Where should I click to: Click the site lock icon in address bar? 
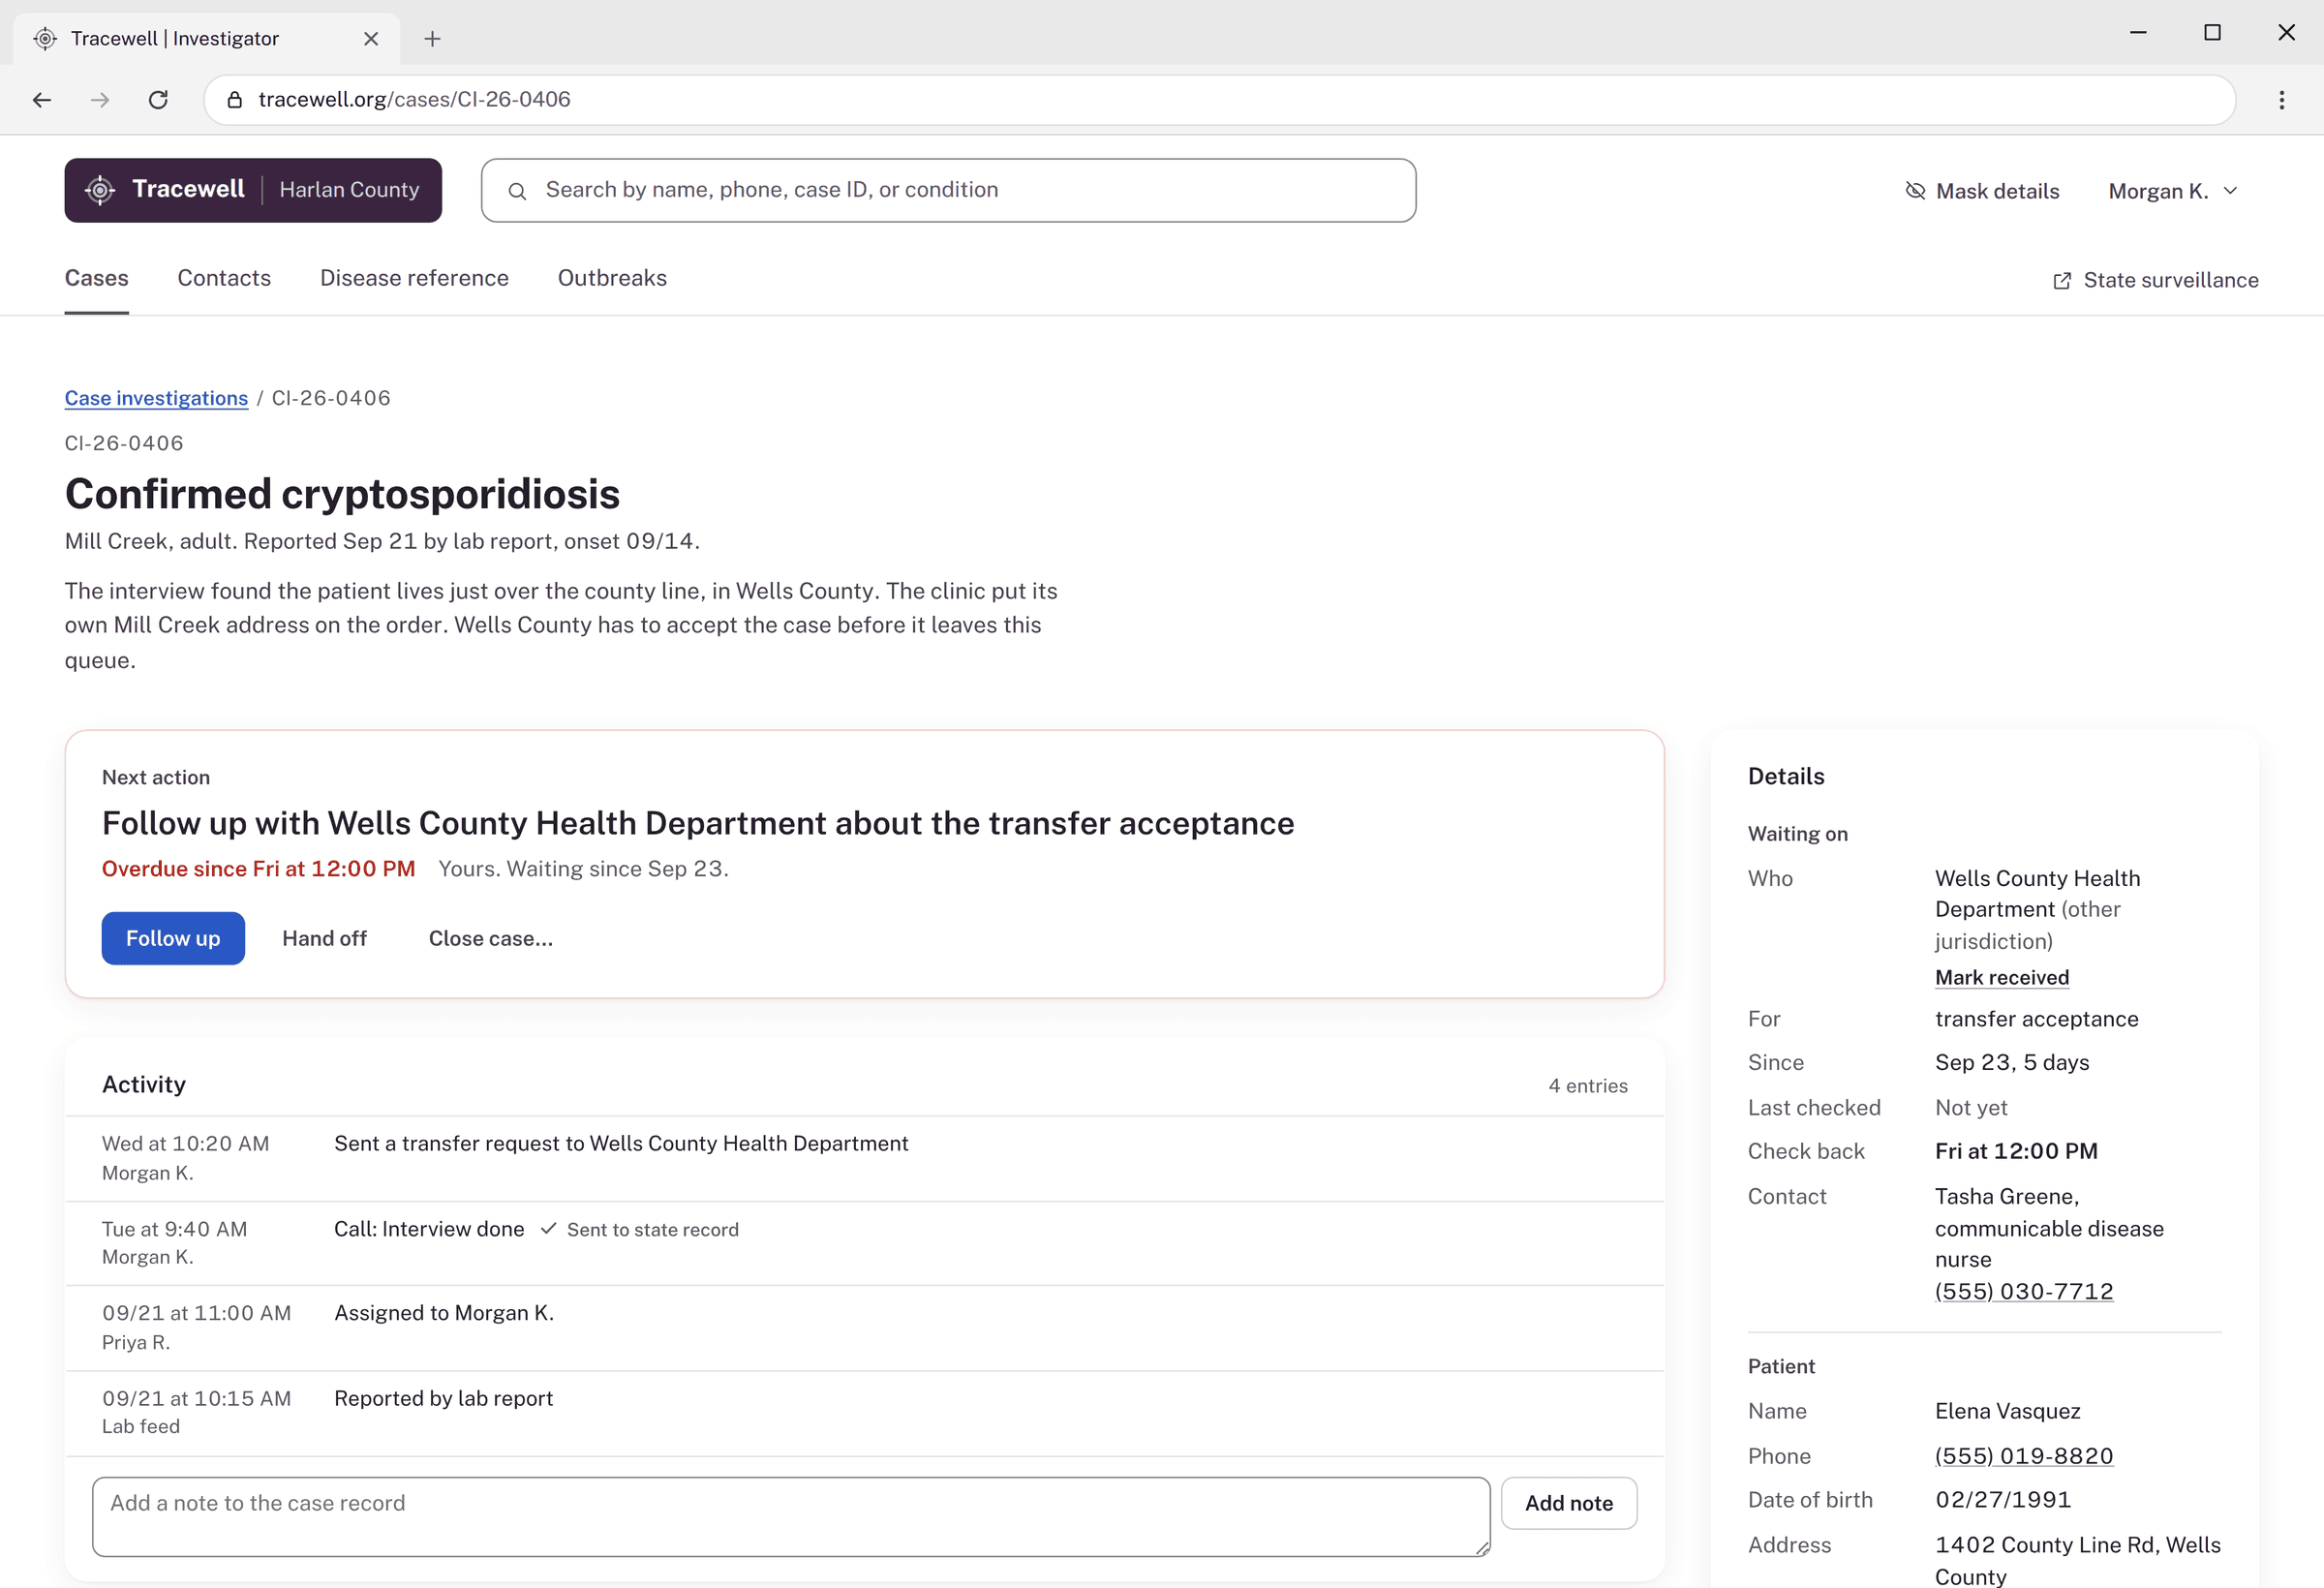235,100
